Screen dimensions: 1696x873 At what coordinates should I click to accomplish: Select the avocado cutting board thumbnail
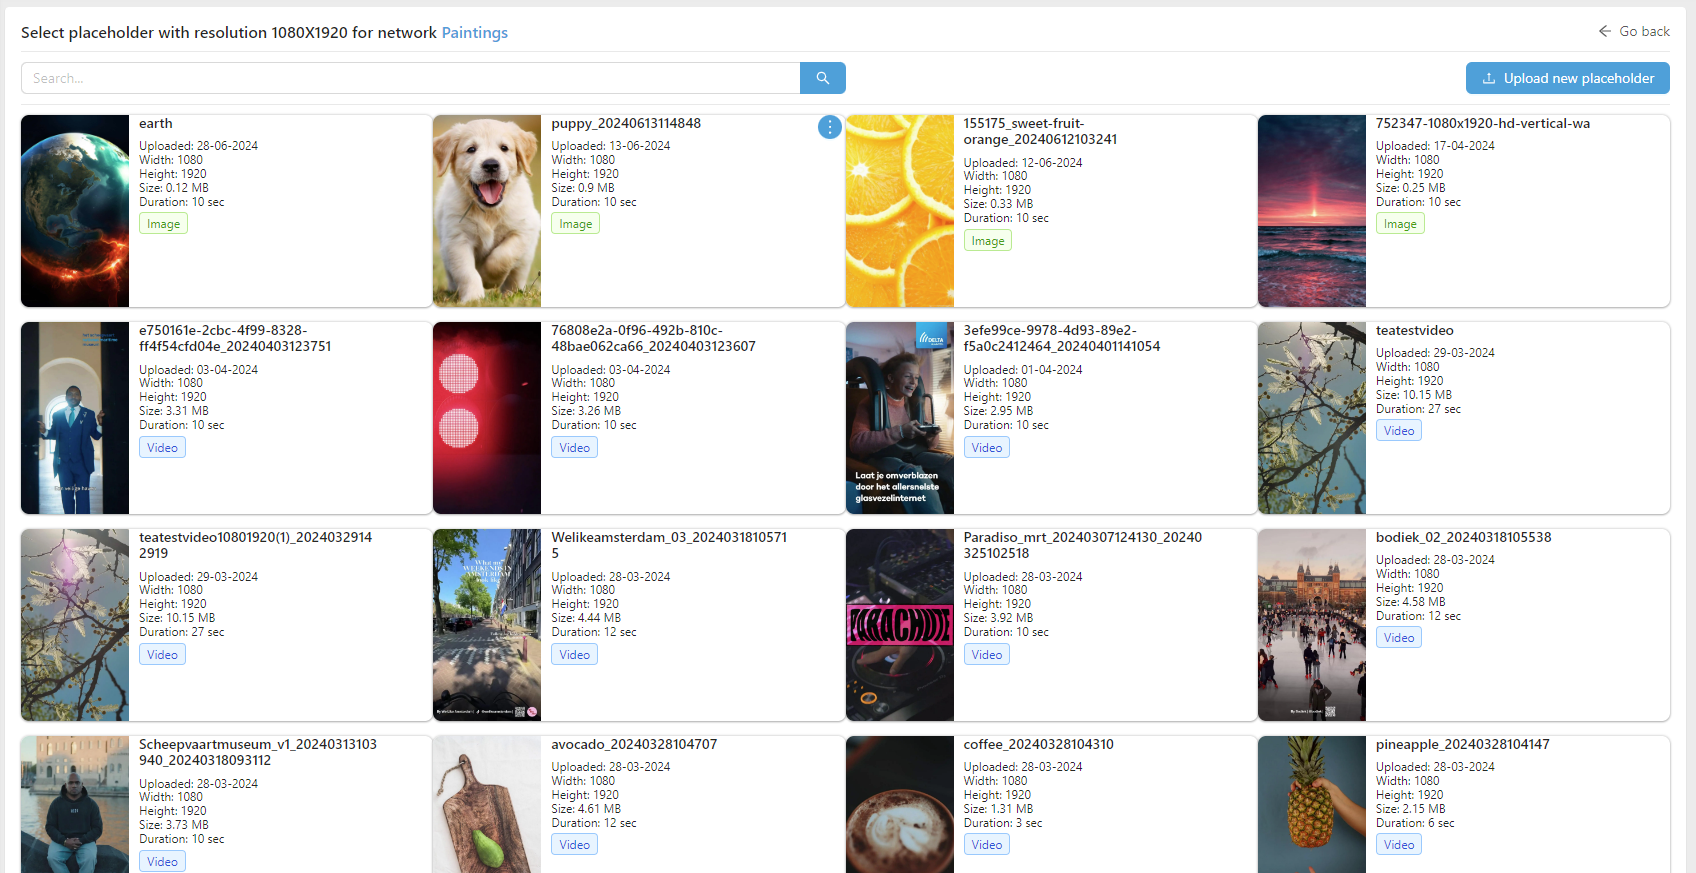(x=487, y=805)
